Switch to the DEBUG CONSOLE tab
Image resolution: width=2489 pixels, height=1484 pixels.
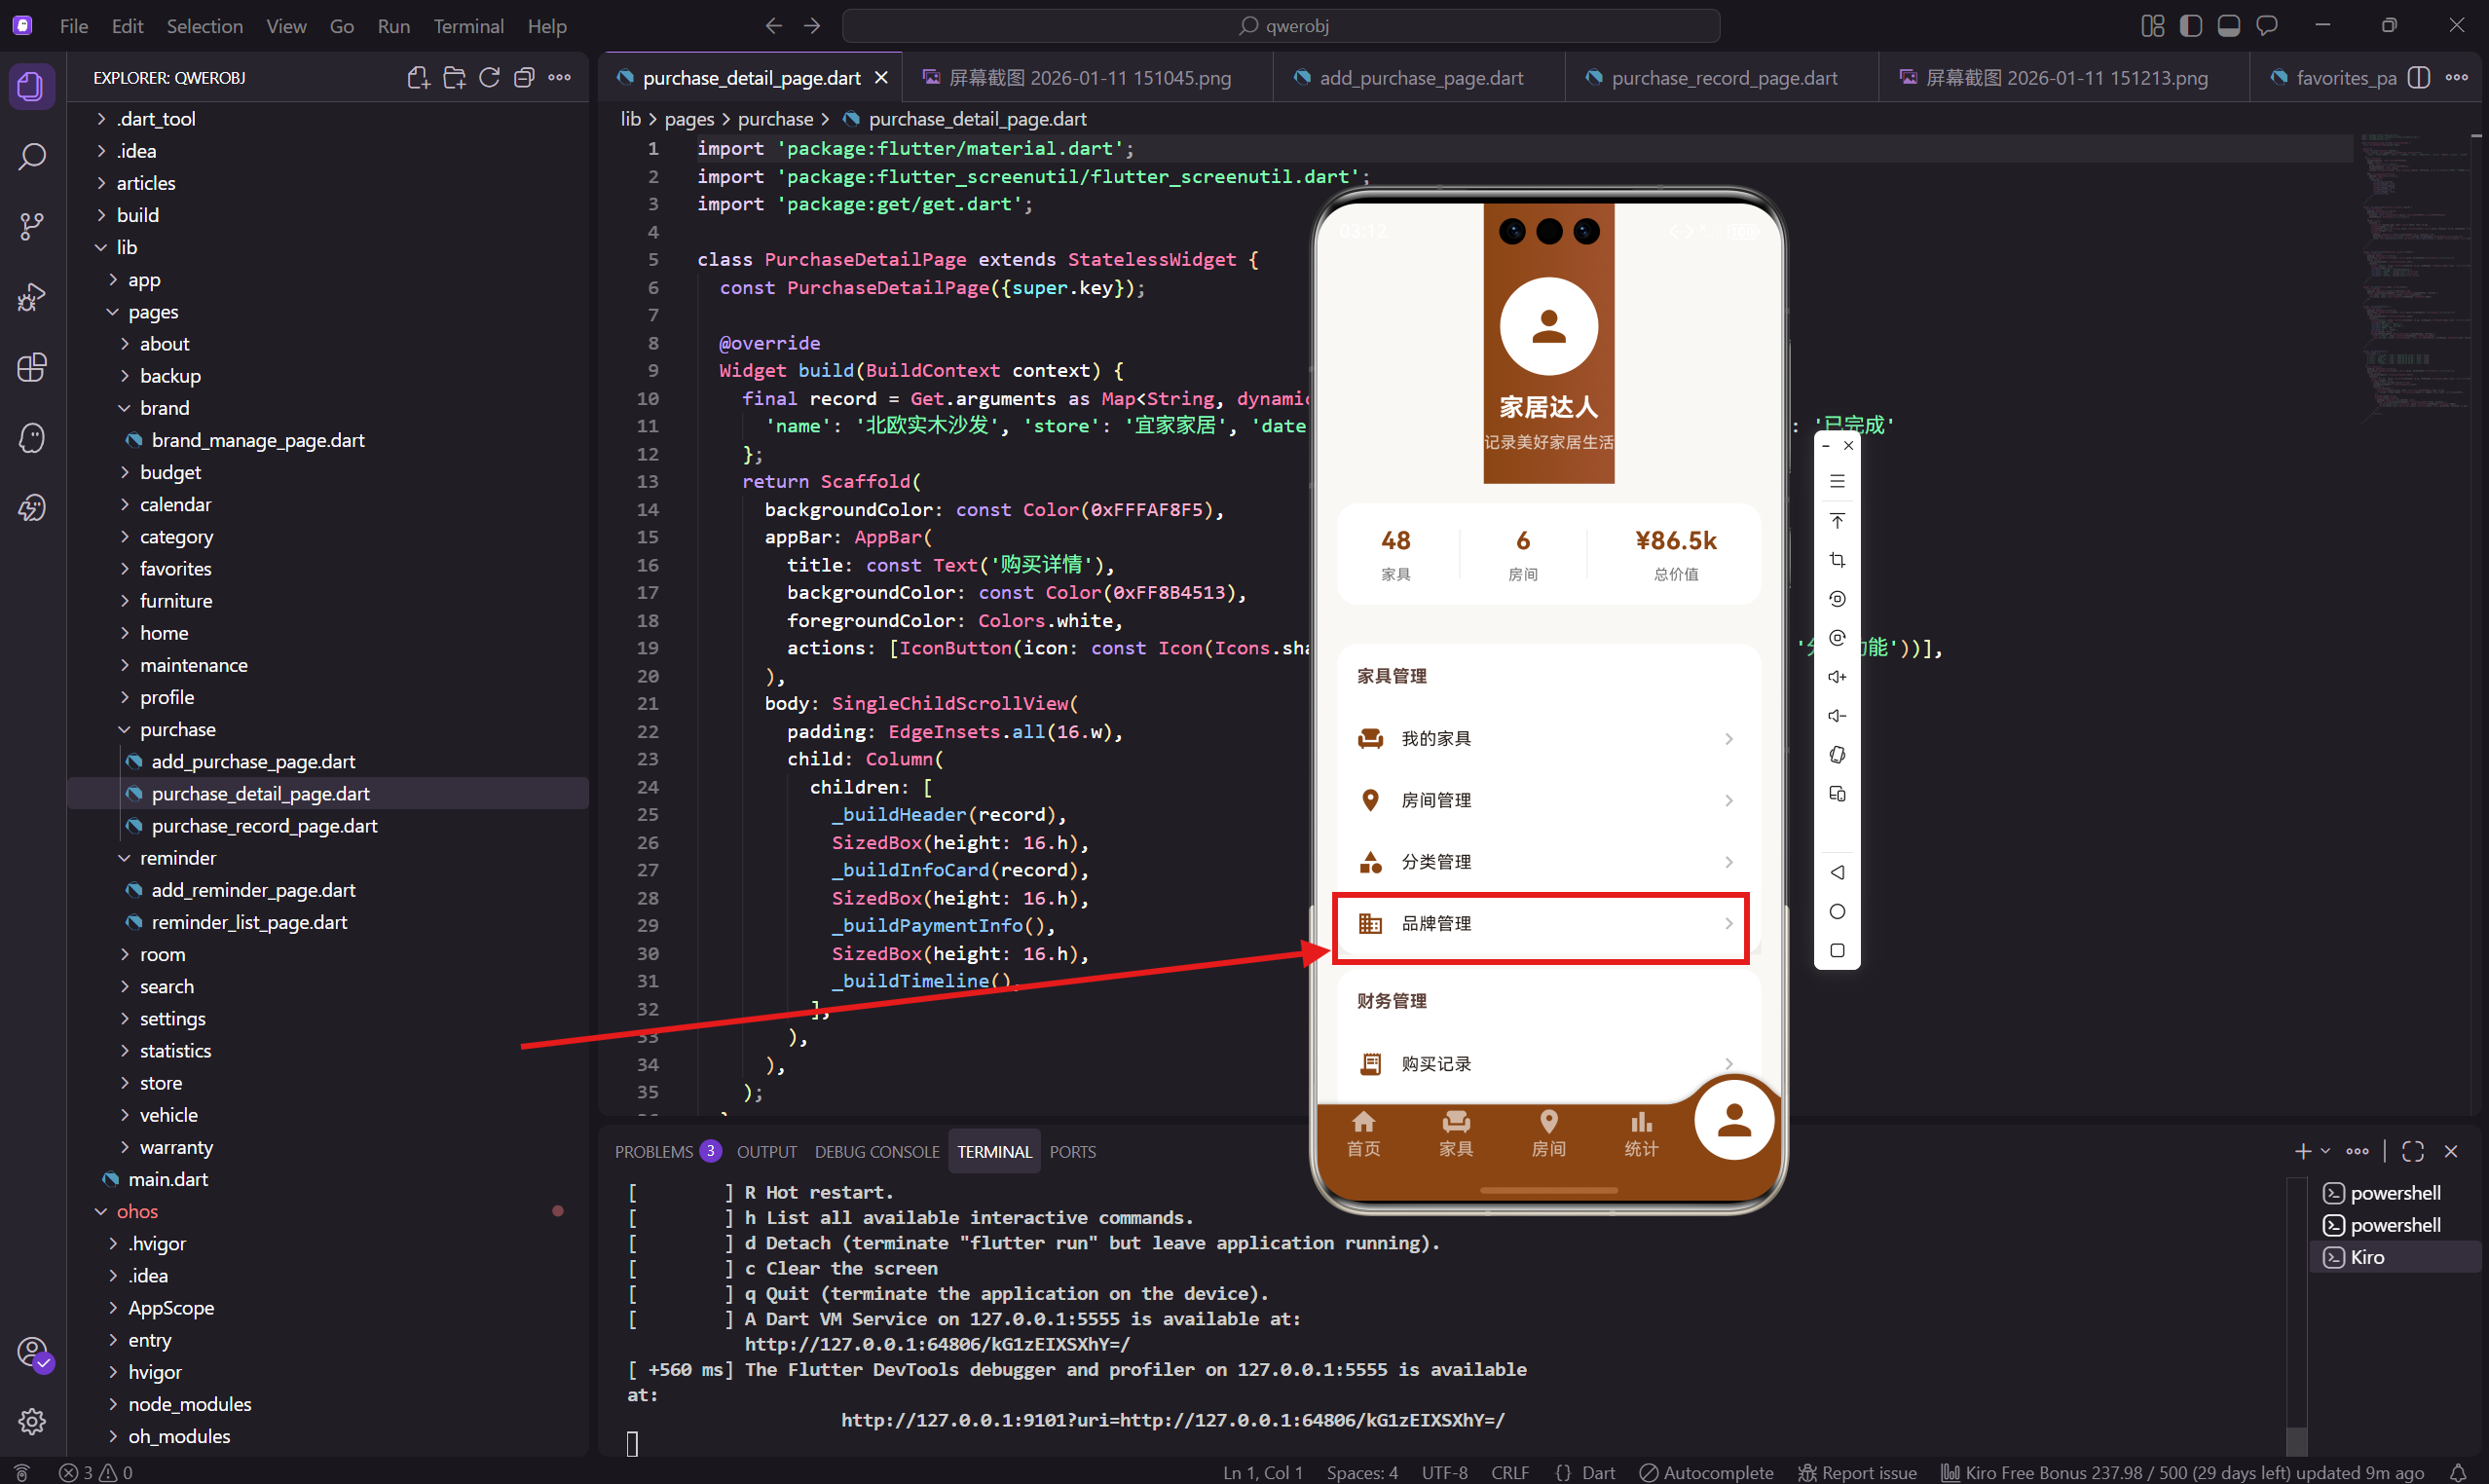click(x=877, y=1151)
